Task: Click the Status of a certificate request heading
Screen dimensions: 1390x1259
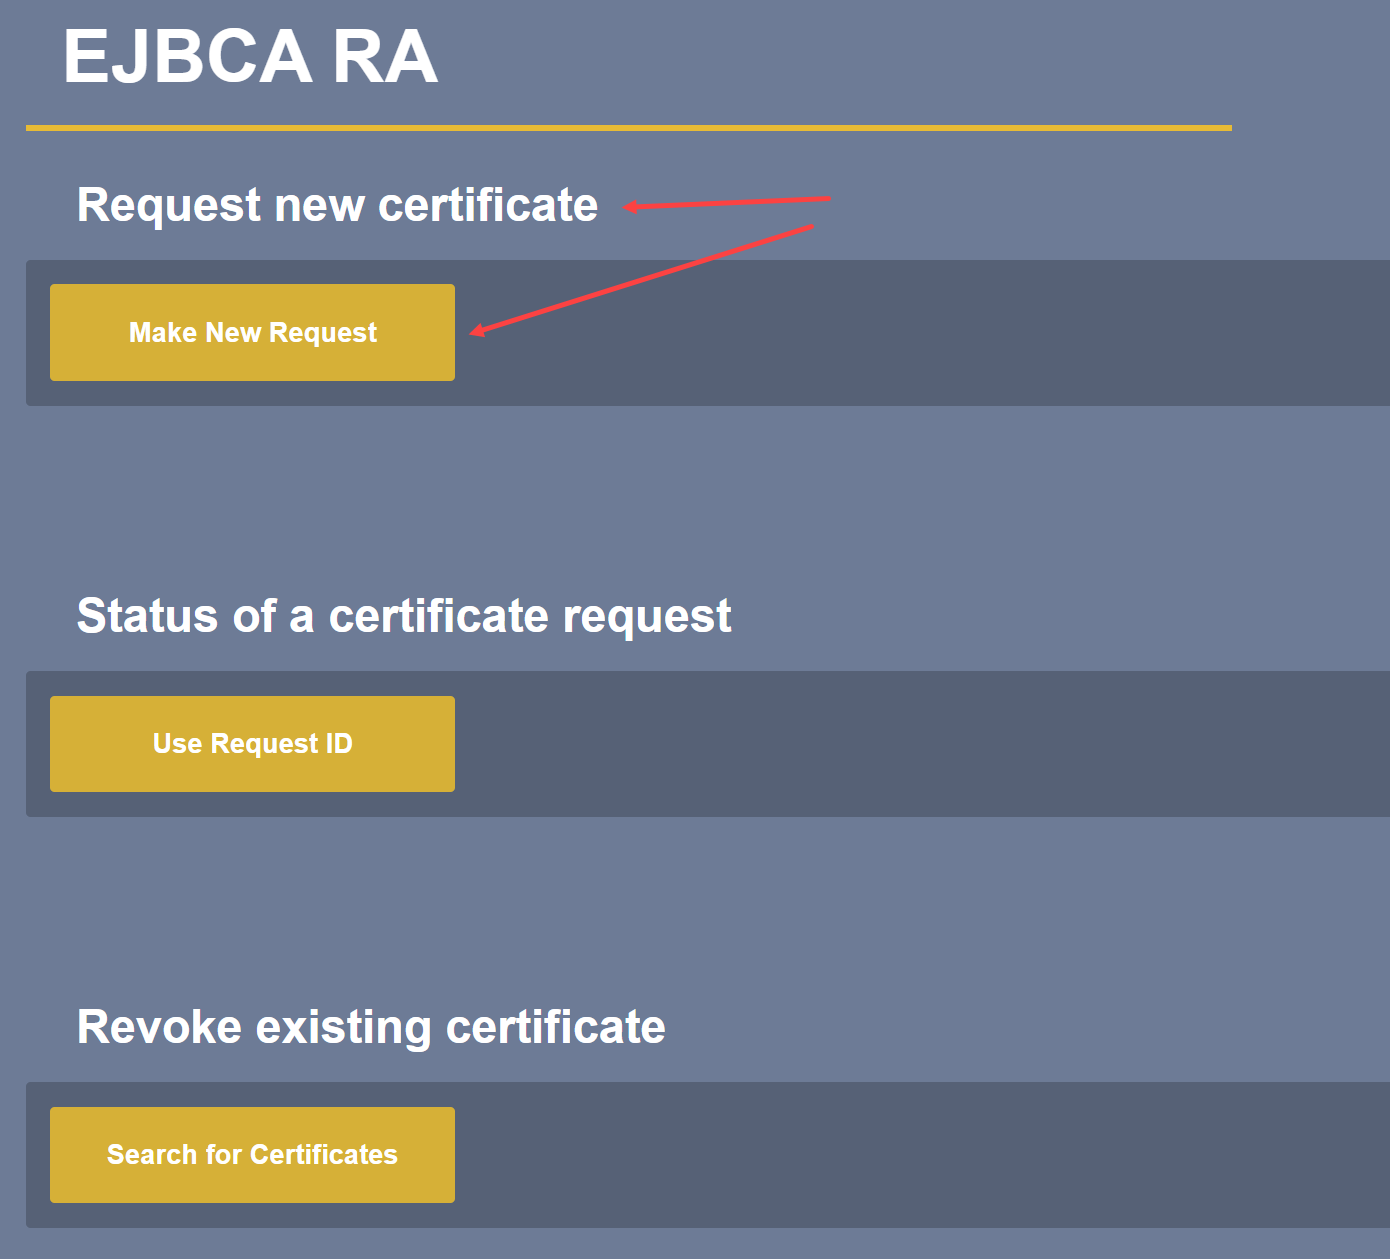Action: pos(404,616)
